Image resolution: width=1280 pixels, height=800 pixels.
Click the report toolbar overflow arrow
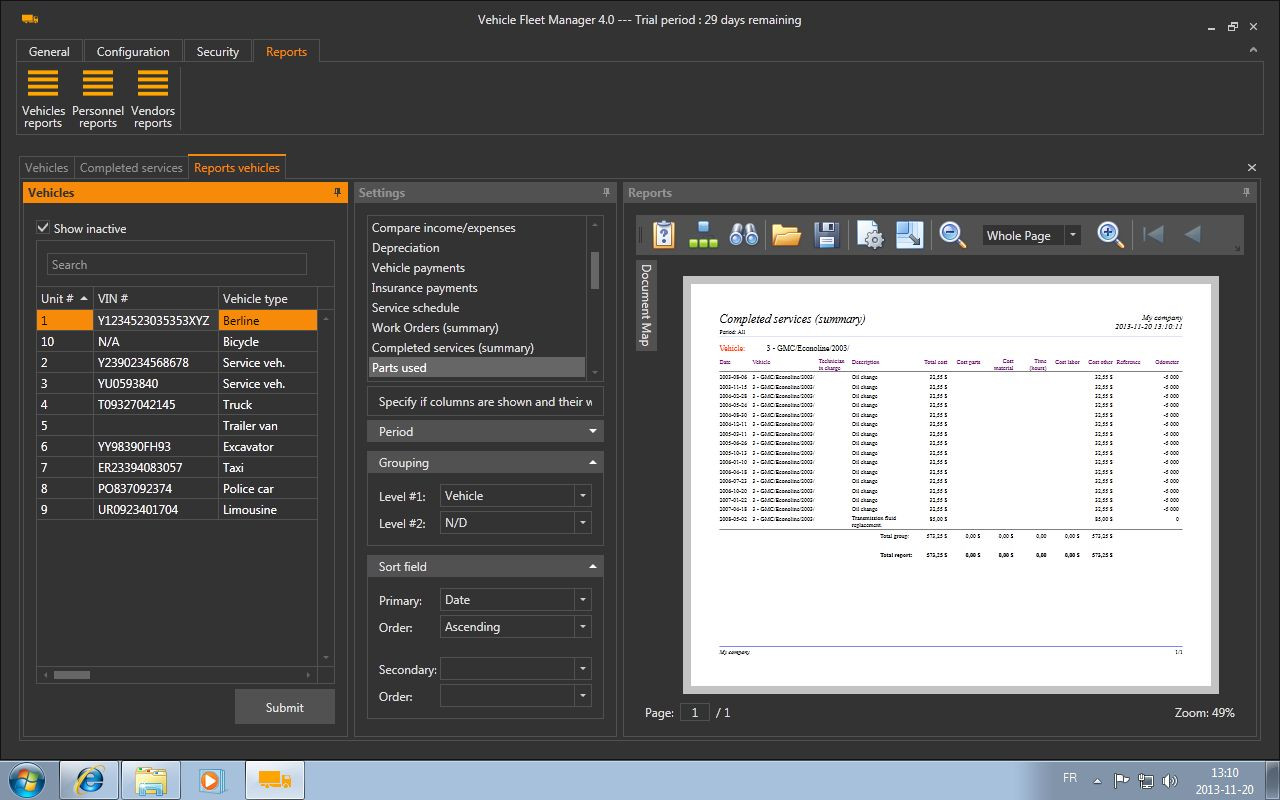pos(1237,248)
